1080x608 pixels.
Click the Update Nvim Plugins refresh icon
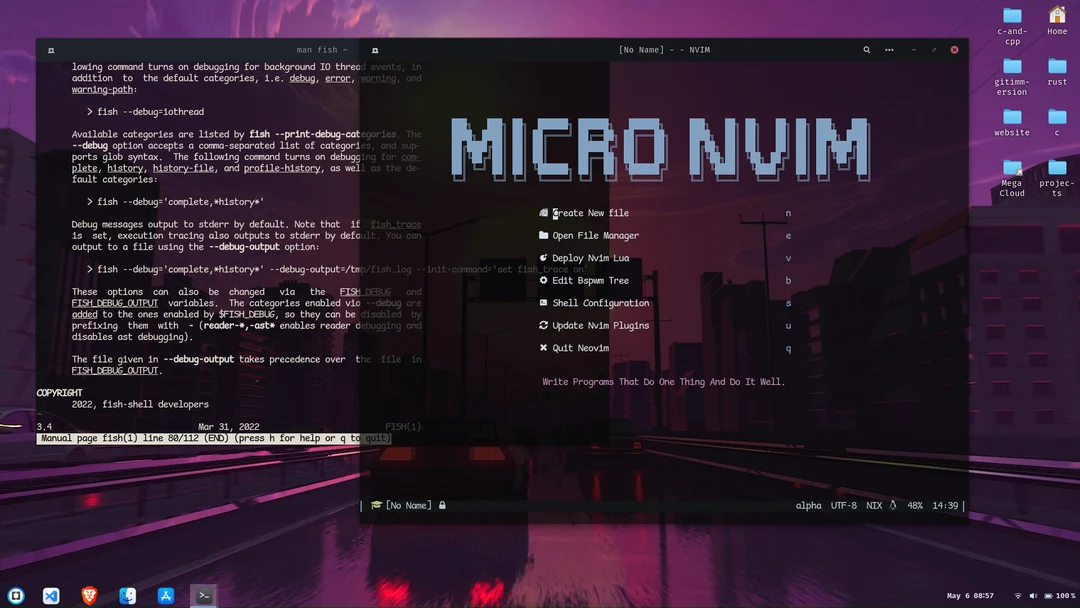(543, 325)
